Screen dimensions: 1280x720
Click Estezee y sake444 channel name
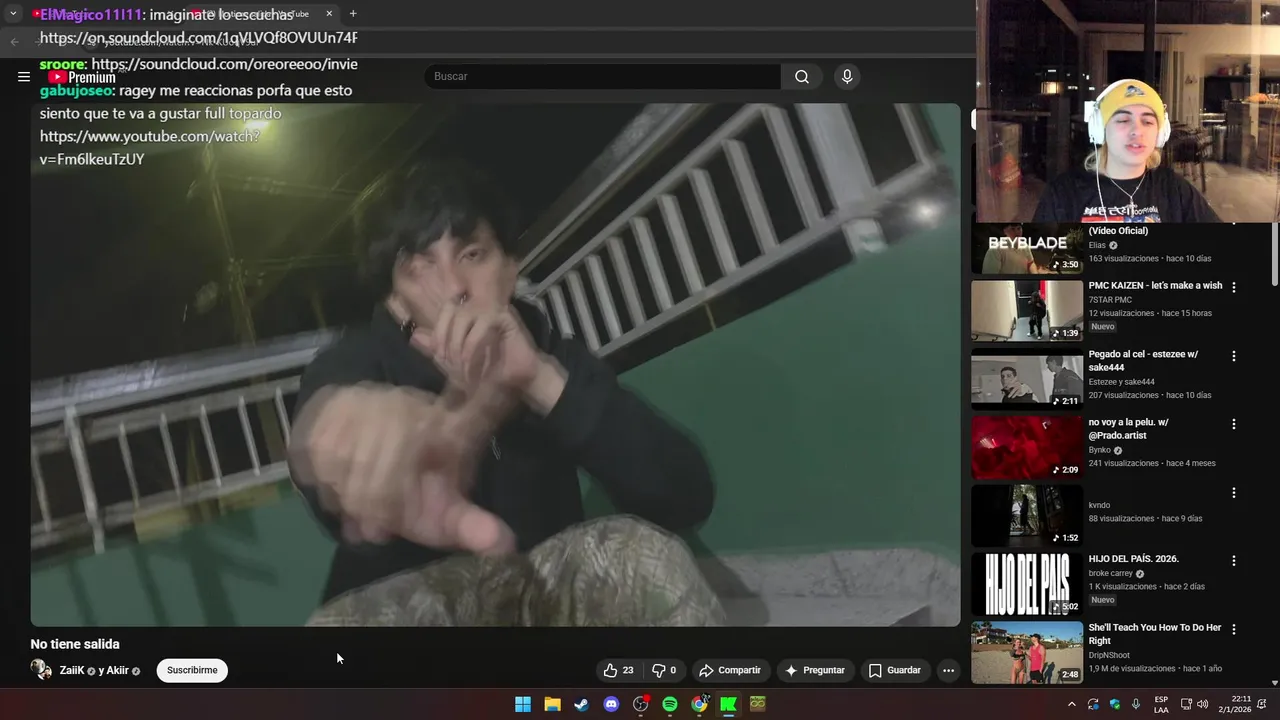1122,382
